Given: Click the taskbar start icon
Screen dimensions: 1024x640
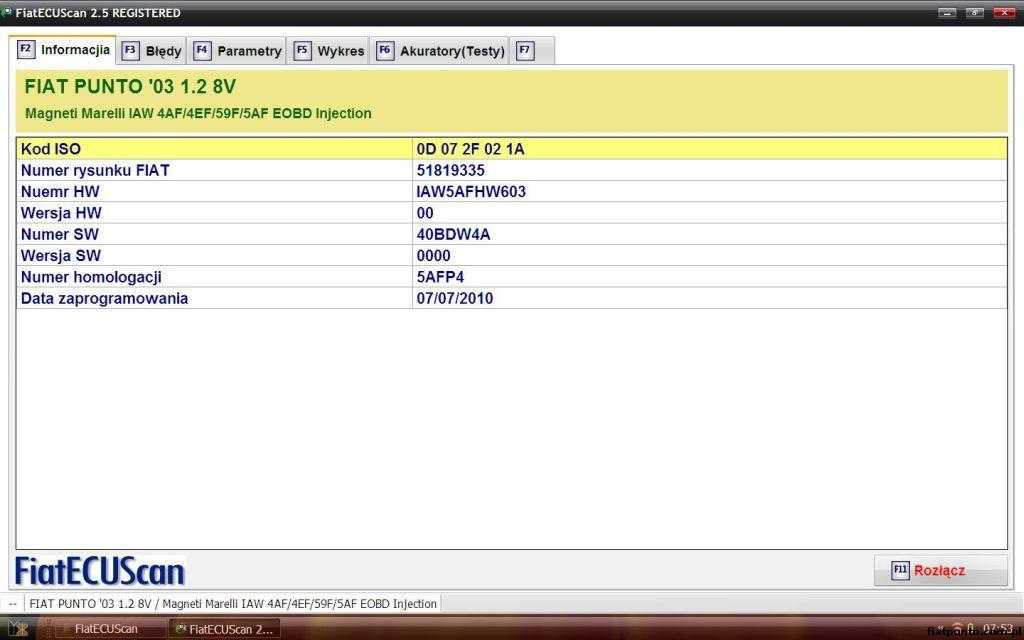Looking at the screenshot, I should pos(18,629).
